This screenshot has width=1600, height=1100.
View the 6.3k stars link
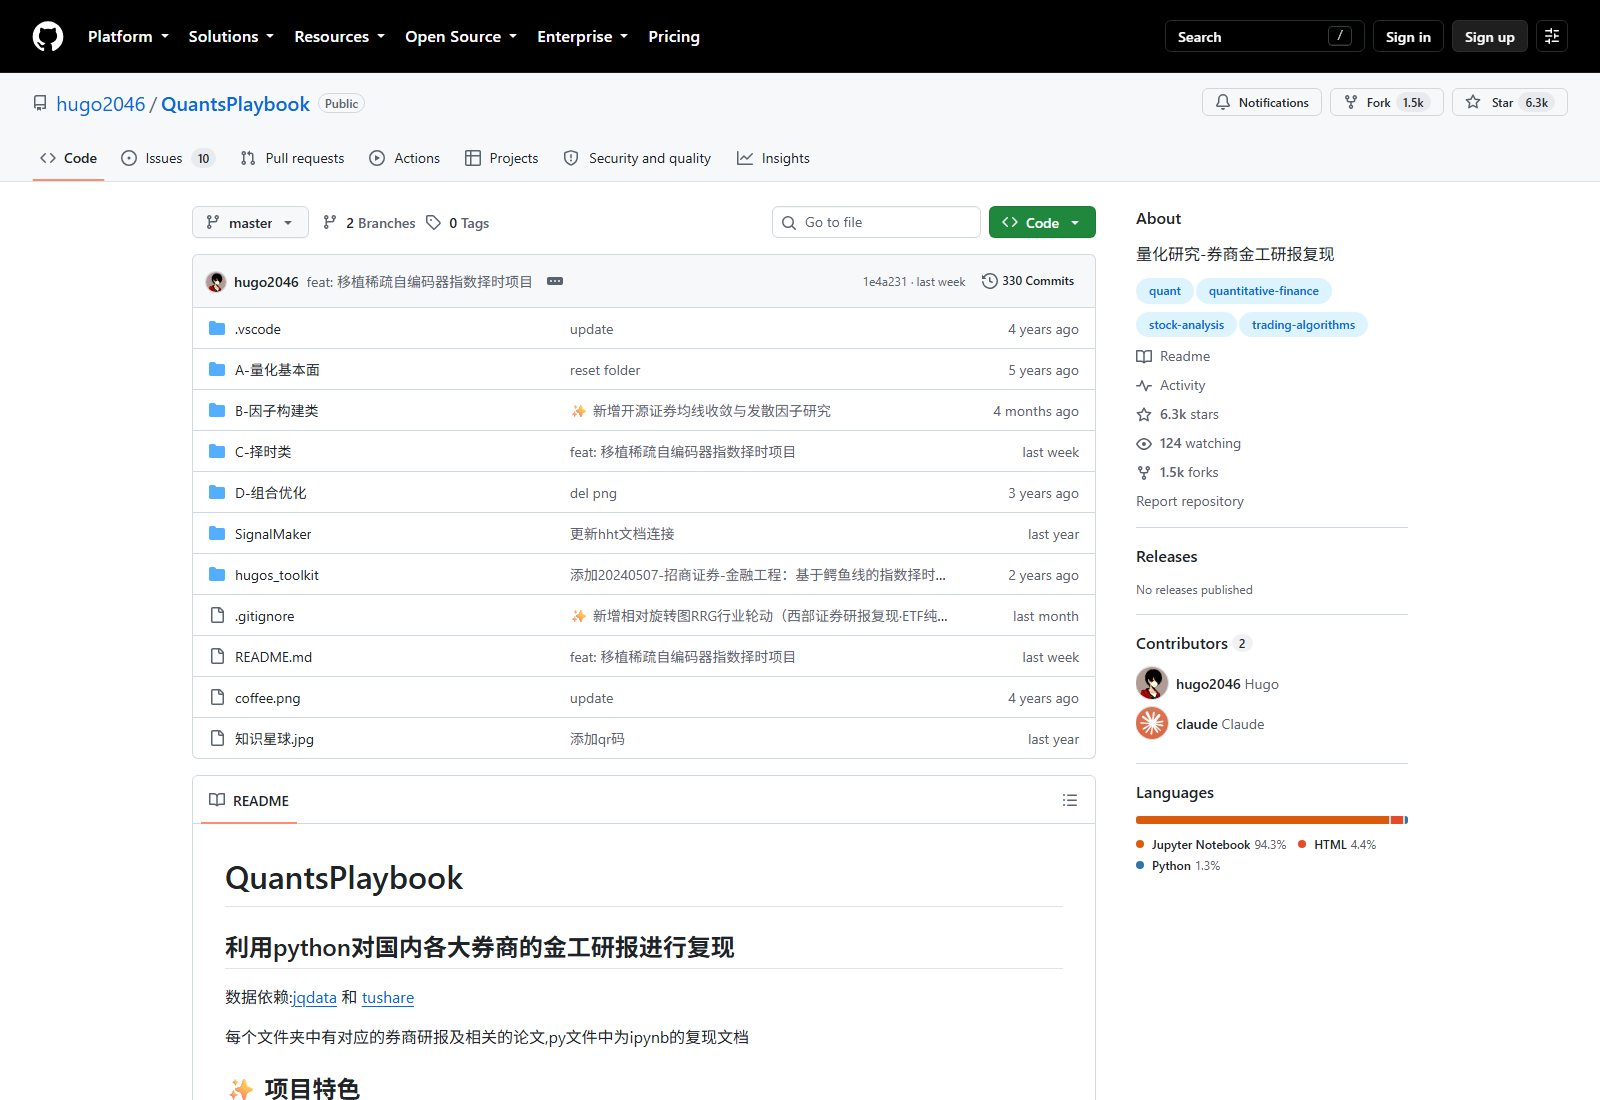pyautogui.click(x=1178, y=414)
